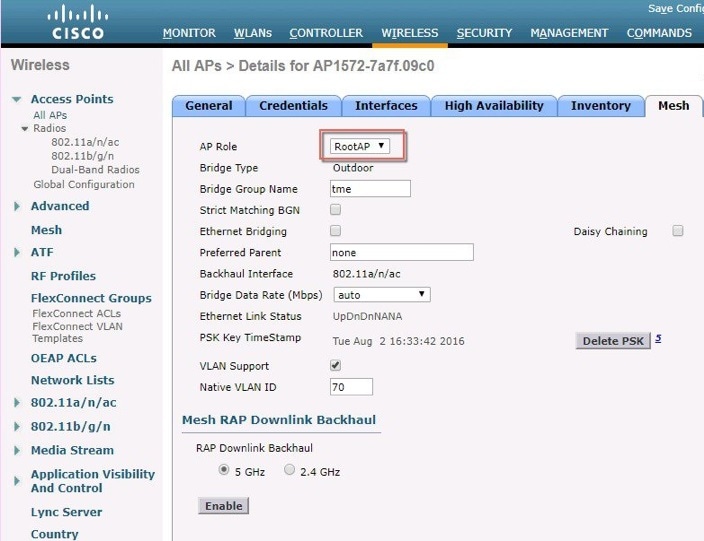The image size is (704, 541).
Task: Expand the ATF sidebar section
Action: (x=17, y=252)
